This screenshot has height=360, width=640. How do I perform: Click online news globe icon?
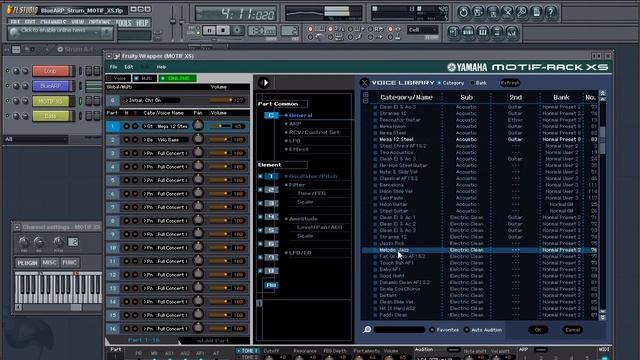(x=14, y=32)
